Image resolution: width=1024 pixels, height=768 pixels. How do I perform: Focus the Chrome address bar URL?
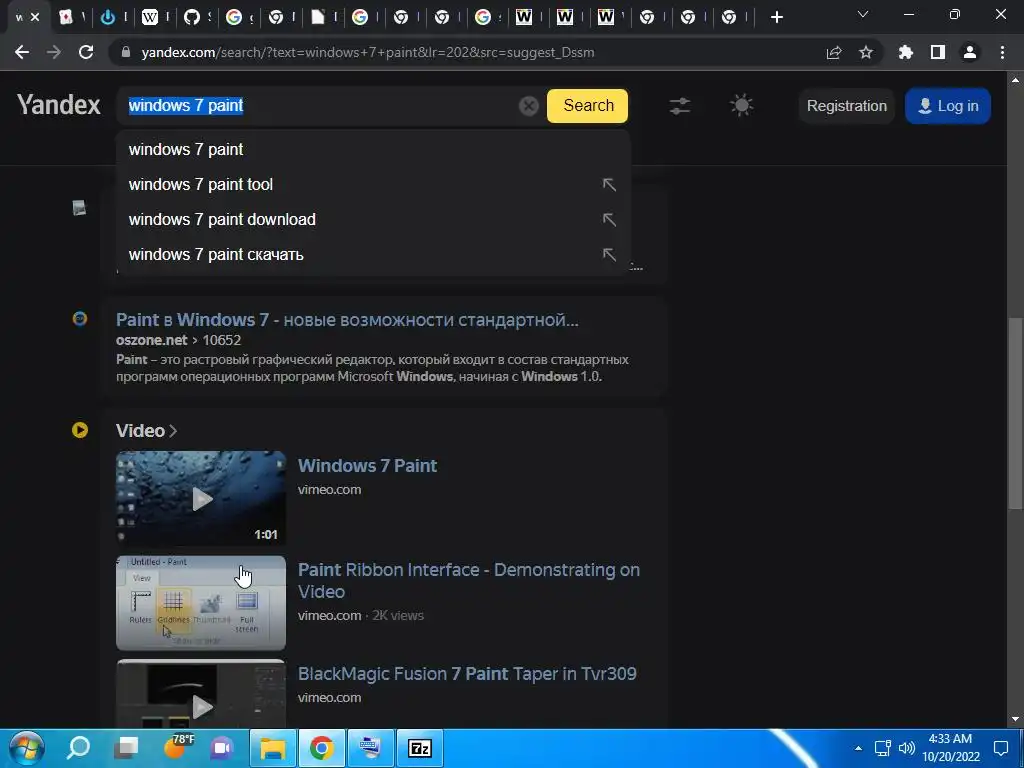pos(368,52)
